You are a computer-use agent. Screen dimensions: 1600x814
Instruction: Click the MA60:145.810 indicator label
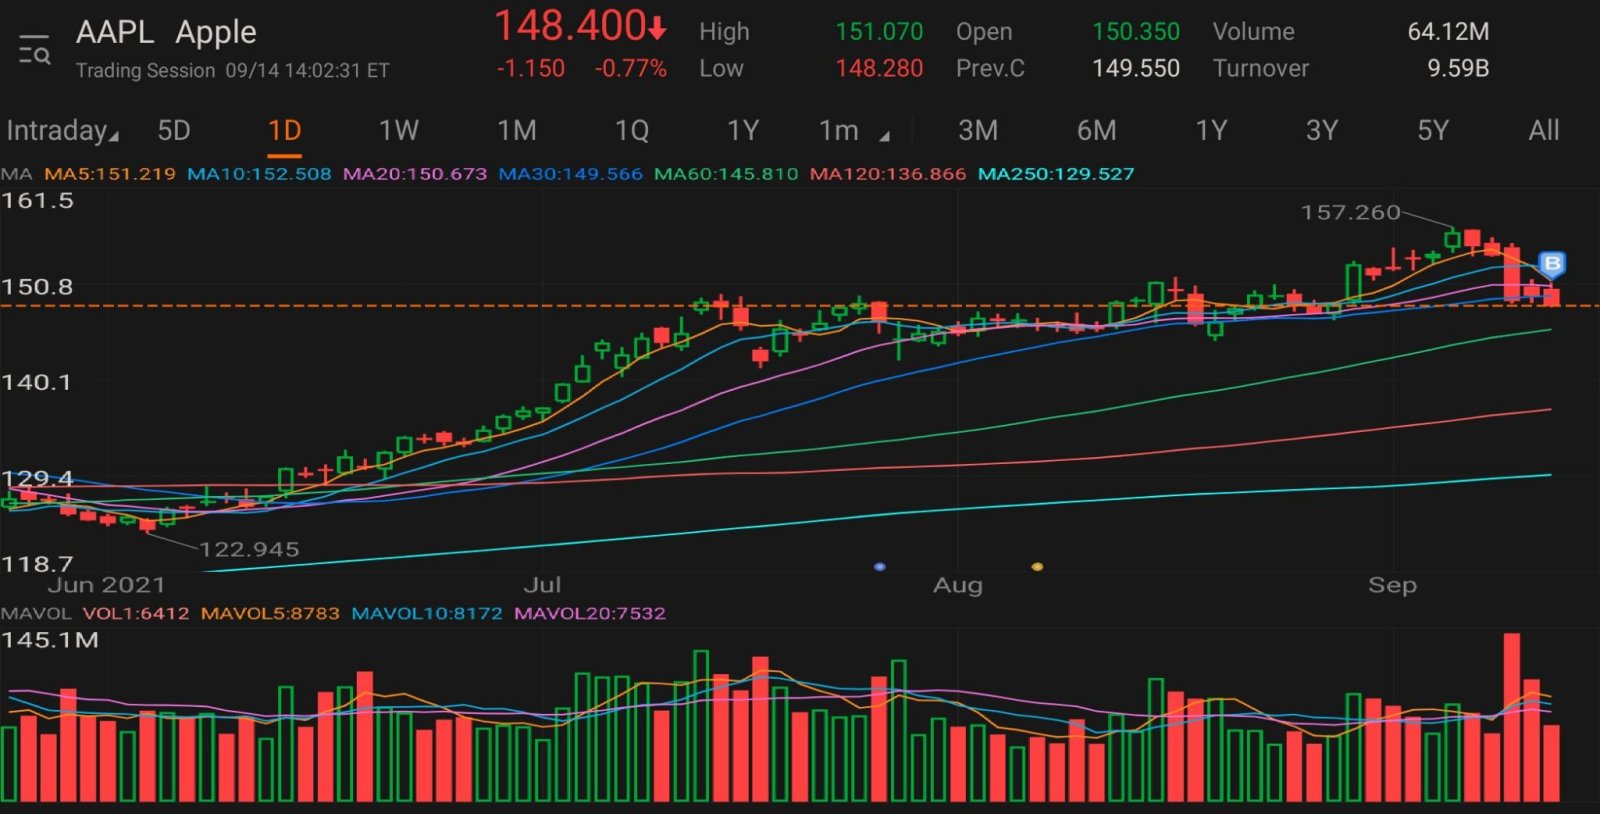[x=726, y=174]
